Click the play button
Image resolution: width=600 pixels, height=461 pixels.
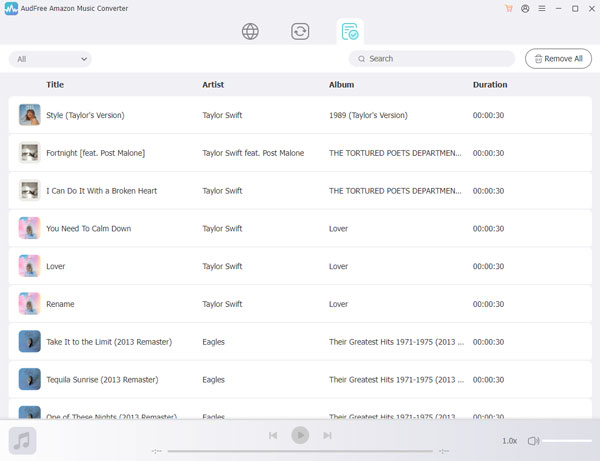click(x=300, y=435)
